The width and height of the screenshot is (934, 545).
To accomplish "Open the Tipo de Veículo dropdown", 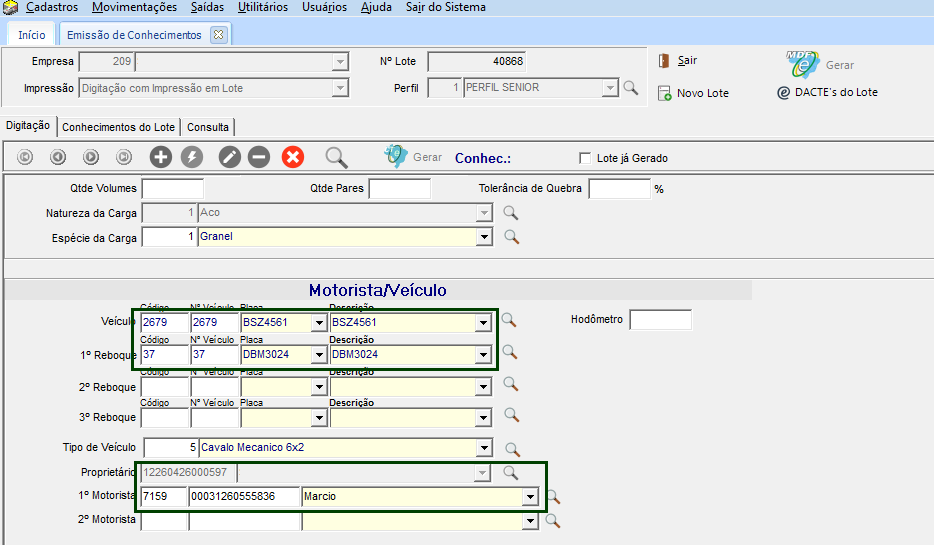I will coord(485,448).
